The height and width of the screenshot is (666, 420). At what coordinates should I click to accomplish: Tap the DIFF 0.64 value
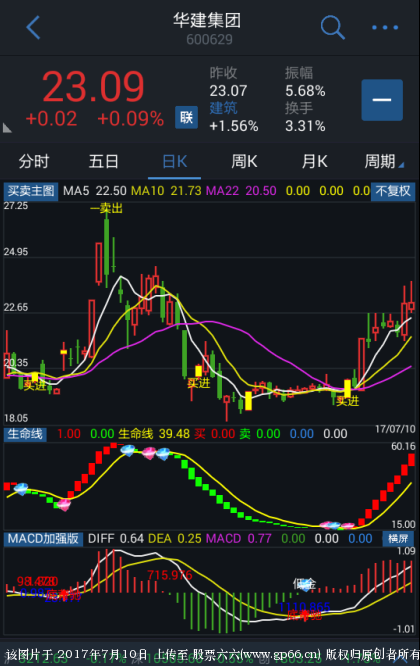tap(116, 539)
